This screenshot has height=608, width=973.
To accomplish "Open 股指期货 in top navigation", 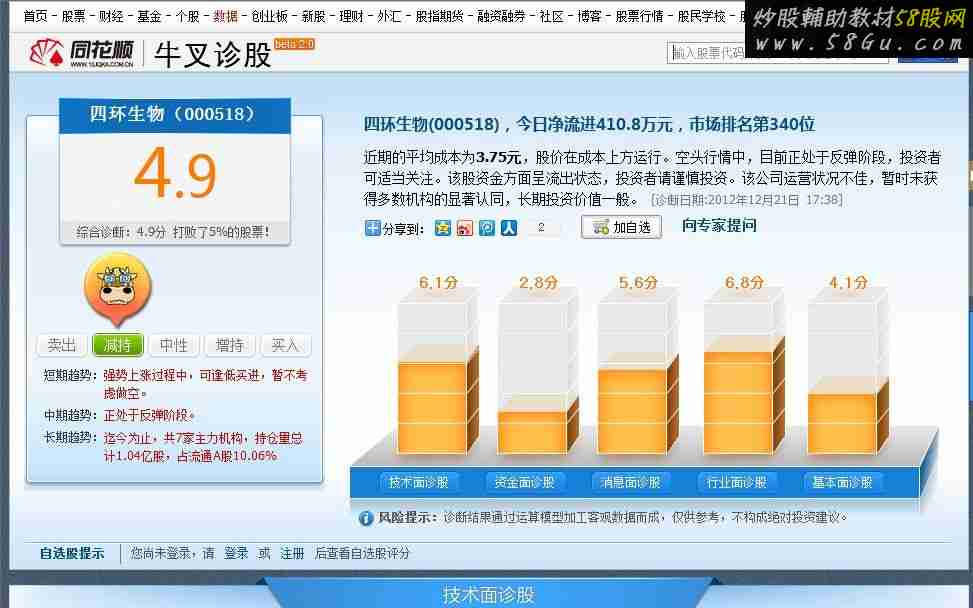I will (439, 17).
